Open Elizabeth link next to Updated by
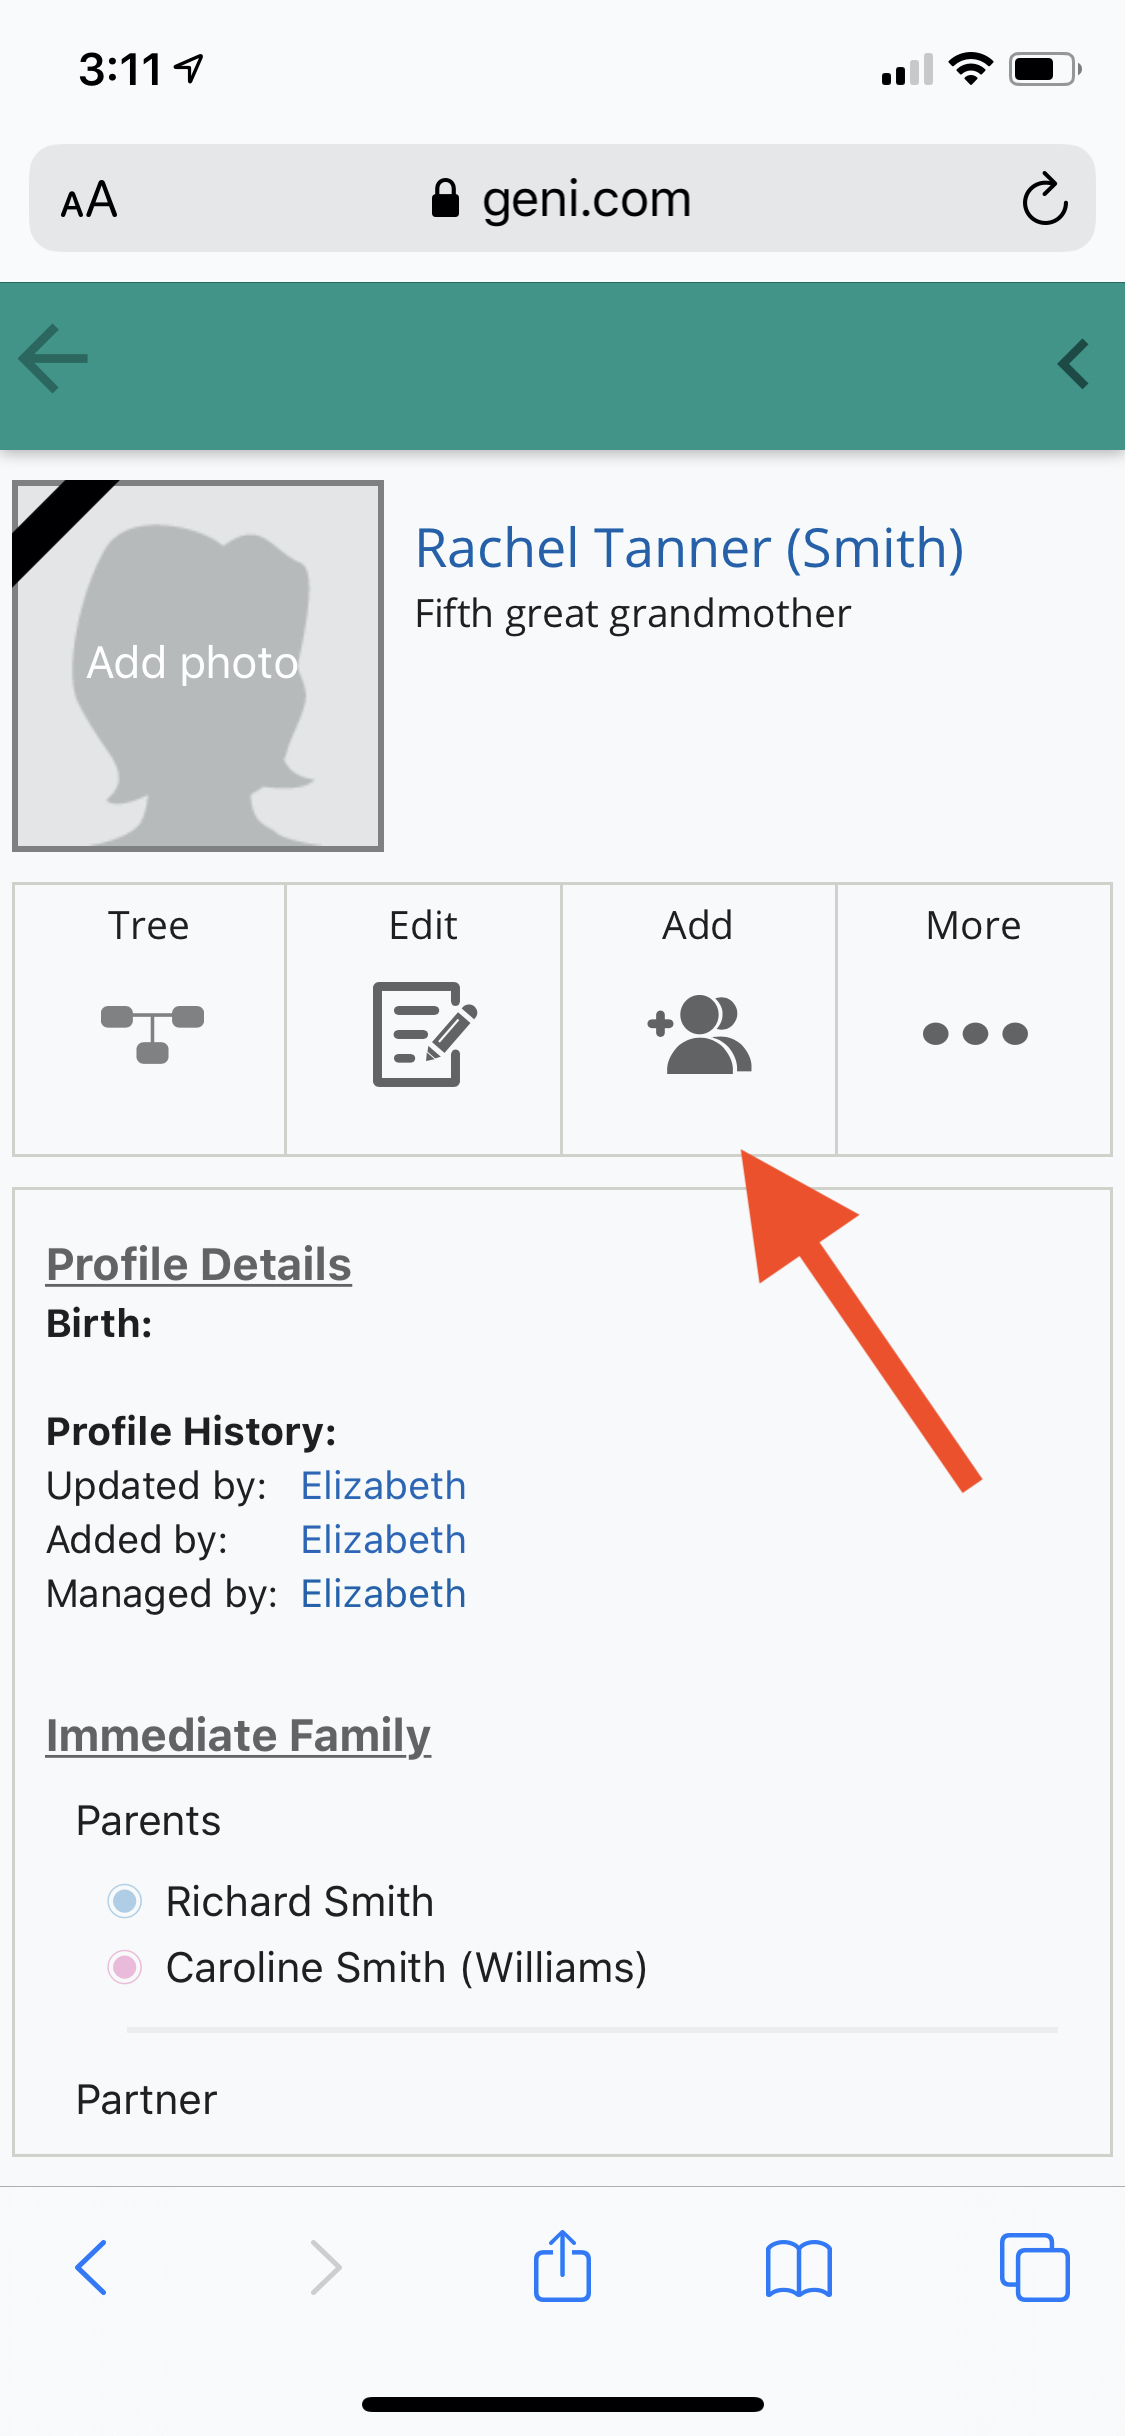The image size is (1125, 2436). (x=384, y=1485)
